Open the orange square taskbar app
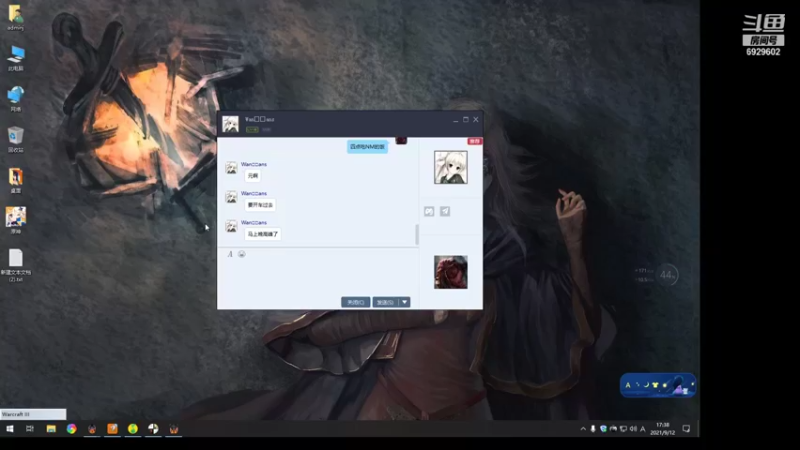Viewport: 800px width, 450px height. (x=112, y=429)
